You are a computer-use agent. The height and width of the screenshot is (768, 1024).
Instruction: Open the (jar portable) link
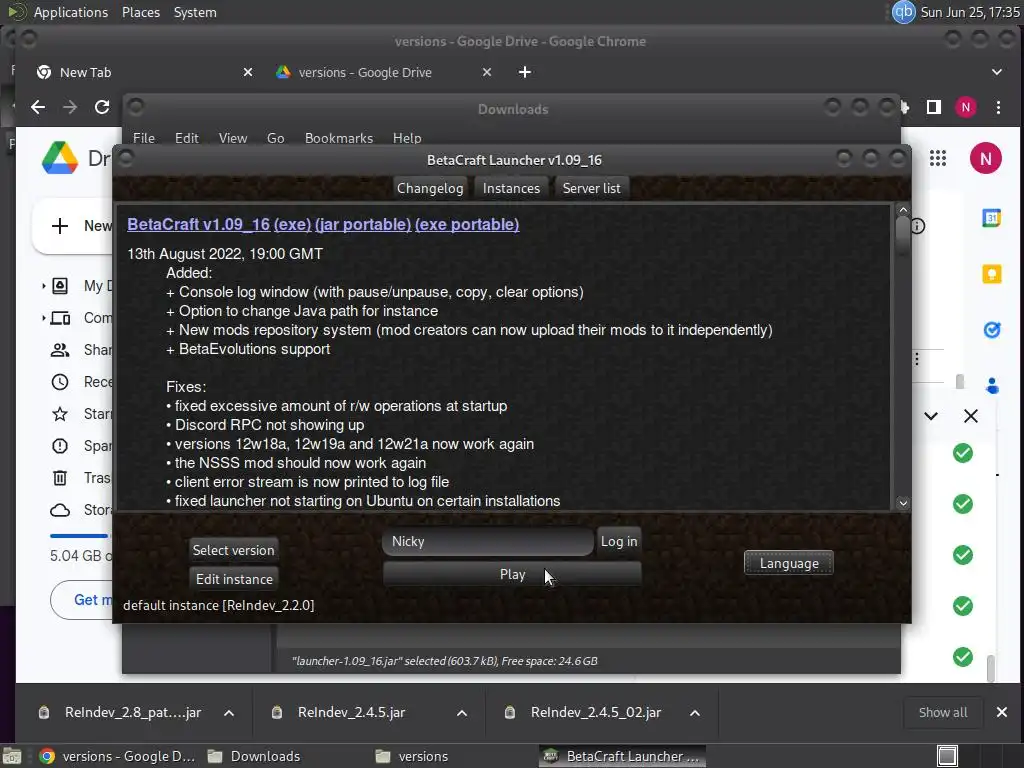(x=363, y=225)
